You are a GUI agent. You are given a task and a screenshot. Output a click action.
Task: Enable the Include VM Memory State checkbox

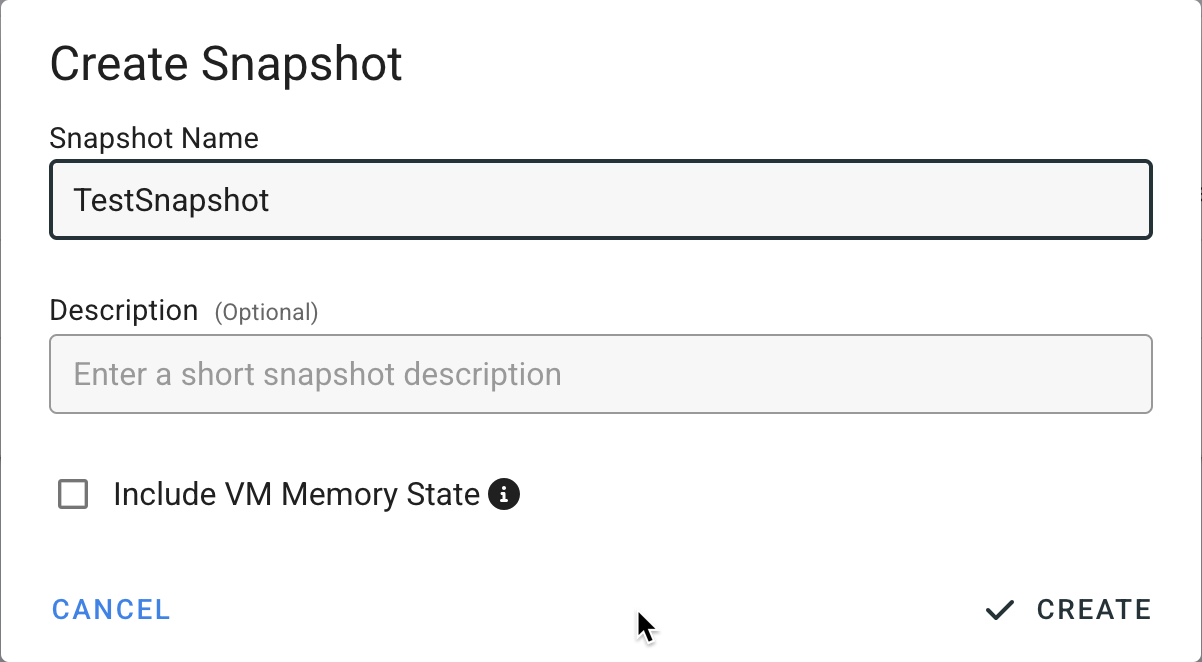coord(73,494)
